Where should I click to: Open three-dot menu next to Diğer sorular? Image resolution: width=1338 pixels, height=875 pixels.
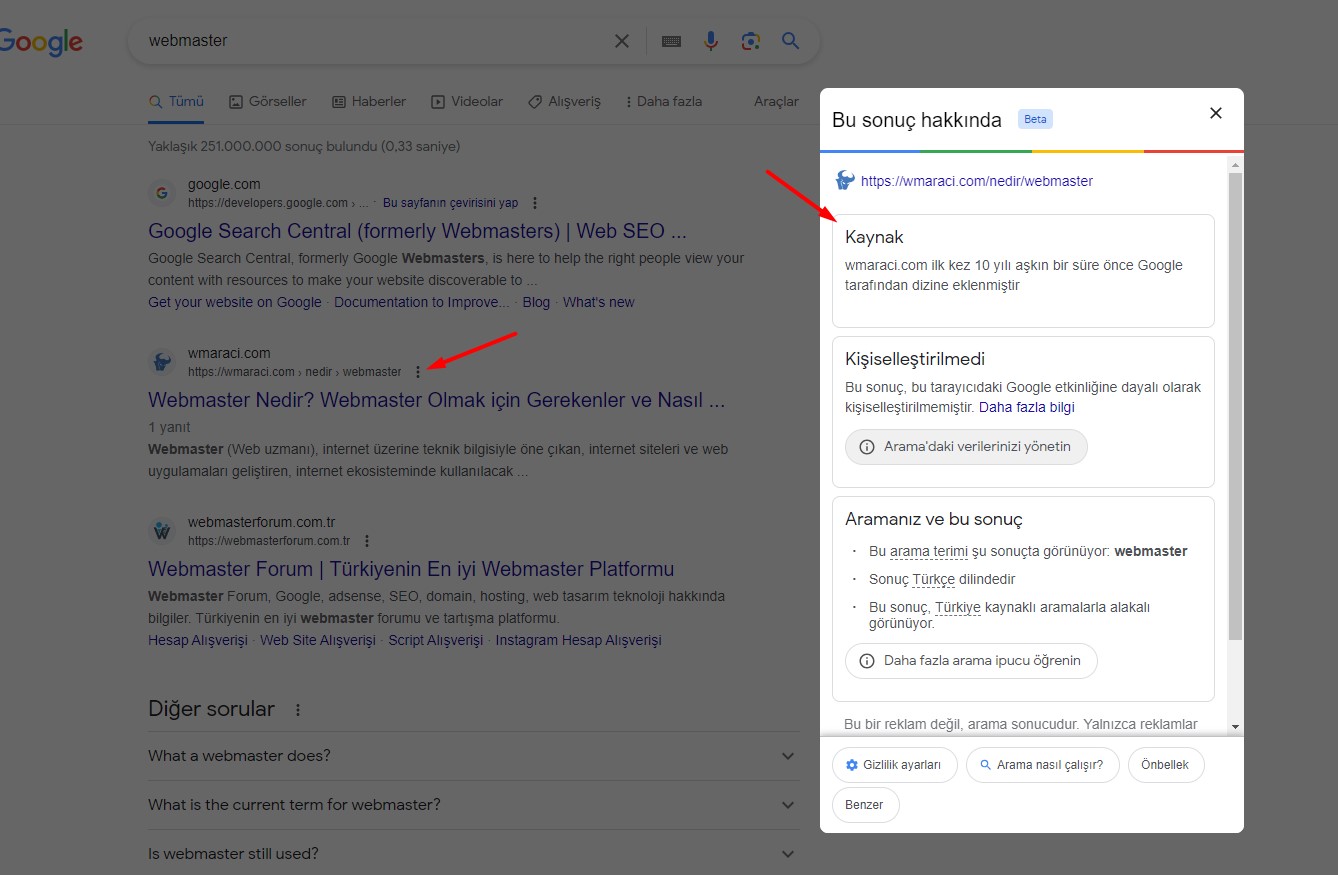(297, 710)
